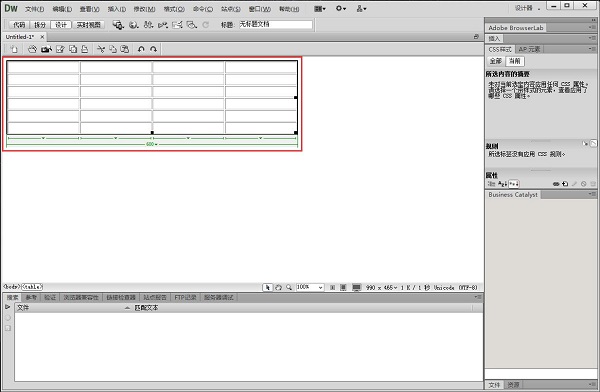The image size is (600, 392).
Task: Click the New CSS Rule icon in CSS panel
Action: coord(565,184)
